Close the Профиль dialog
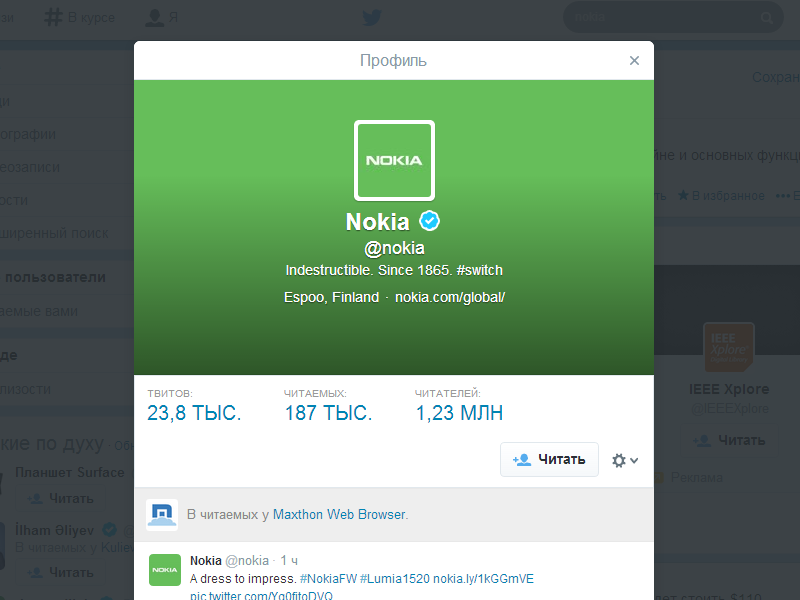 coord(634,61)
